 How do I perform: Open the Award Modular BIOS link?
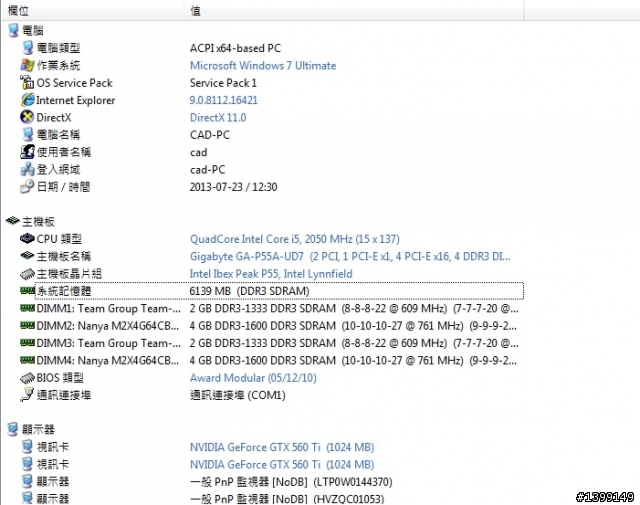(253, 378)
